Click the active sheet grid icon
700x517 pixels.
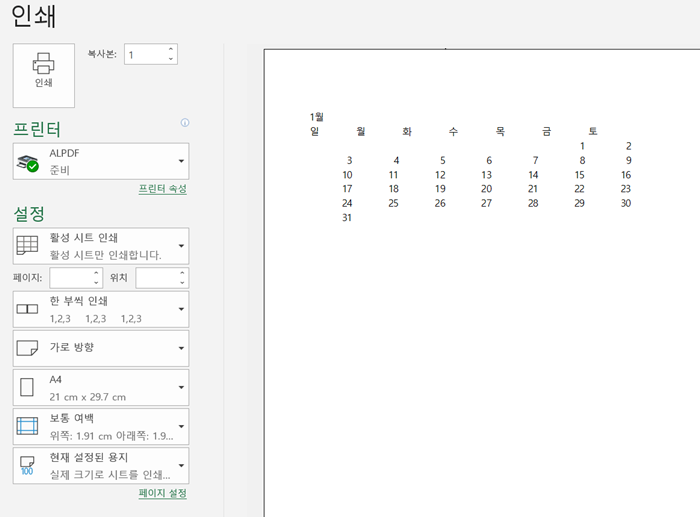[27, 245]
